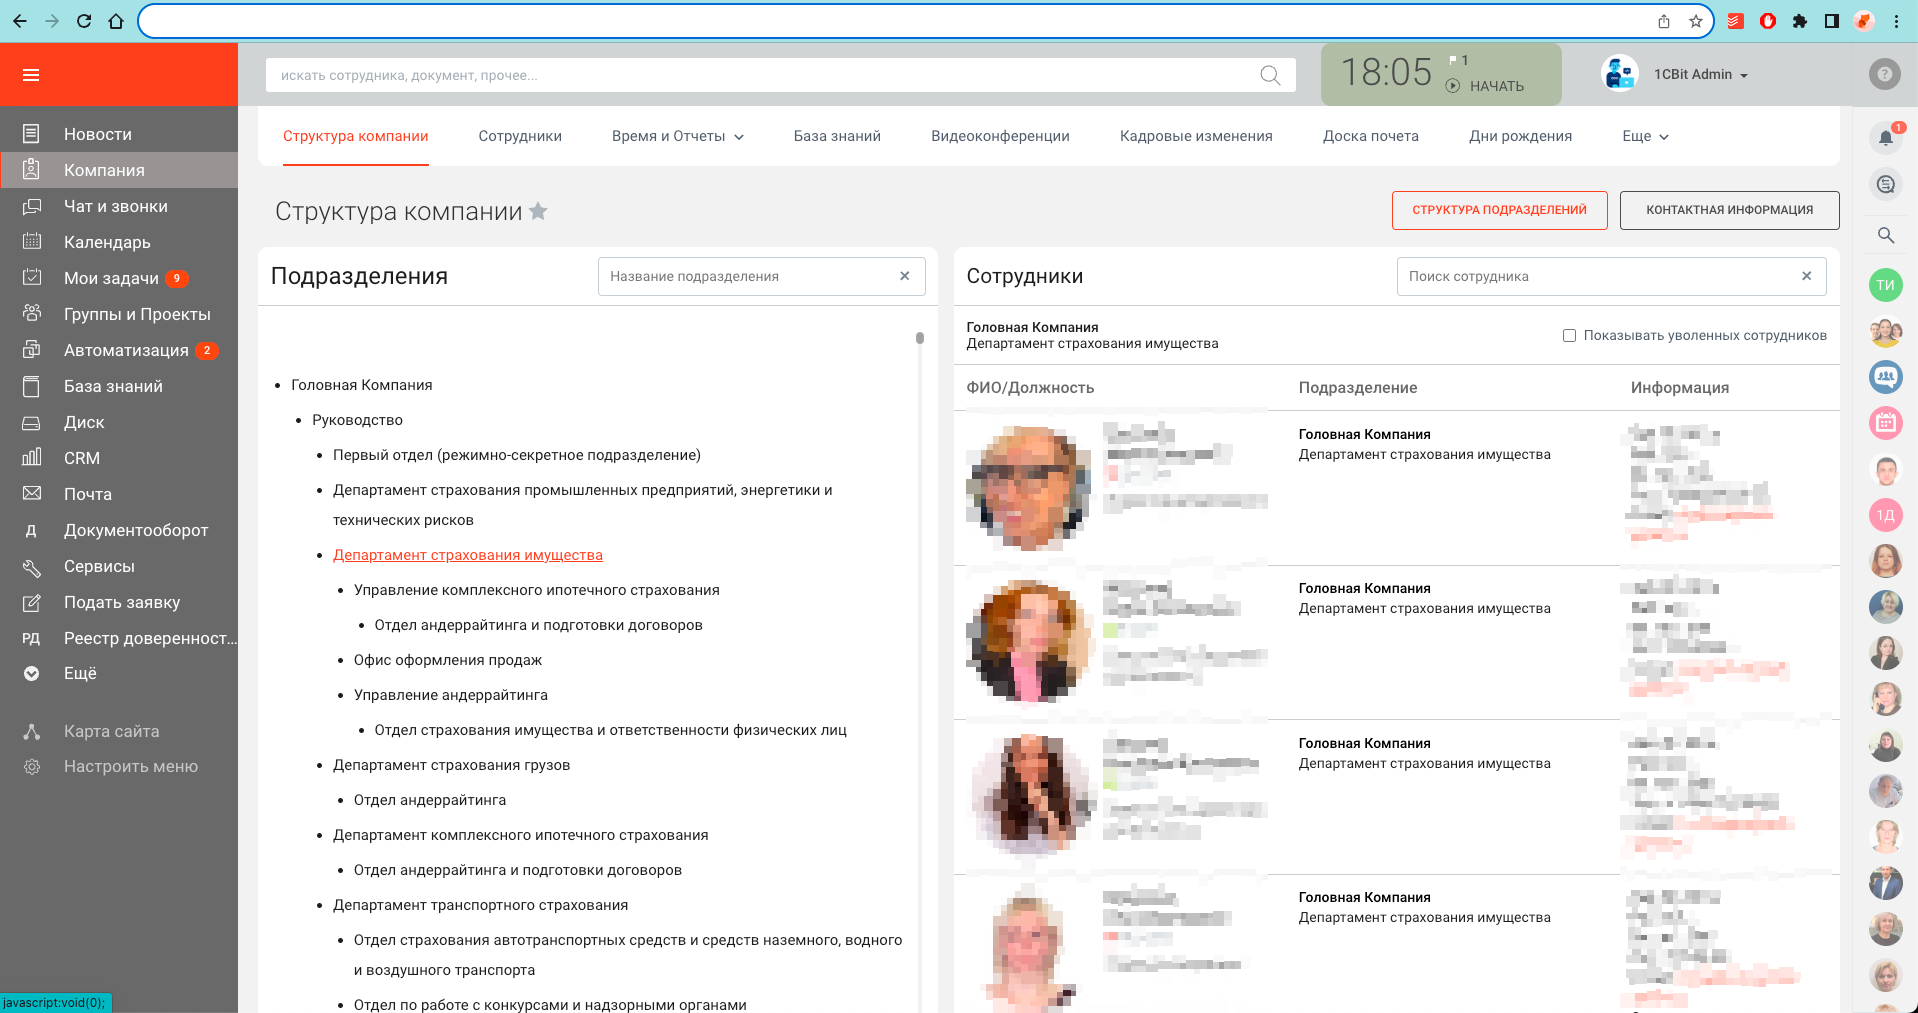Select Офис оформления продаж
Viewport: 1918px width, 1013px height.
point(448,660)
